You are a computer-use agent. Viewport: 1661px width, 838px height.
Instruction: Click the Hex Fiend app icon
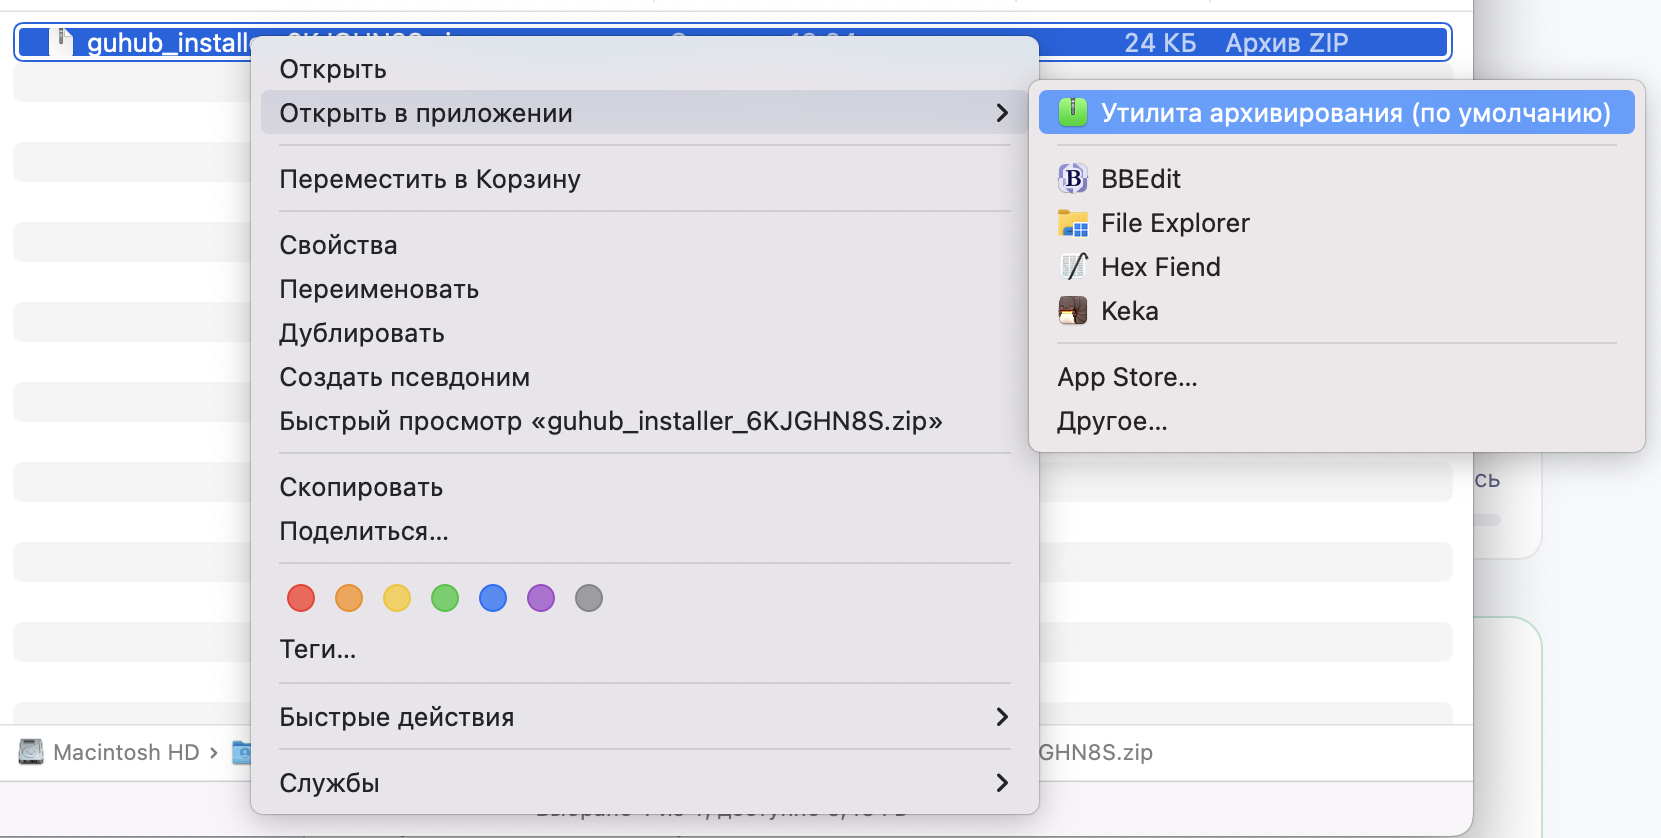[x=1072, y=267]
